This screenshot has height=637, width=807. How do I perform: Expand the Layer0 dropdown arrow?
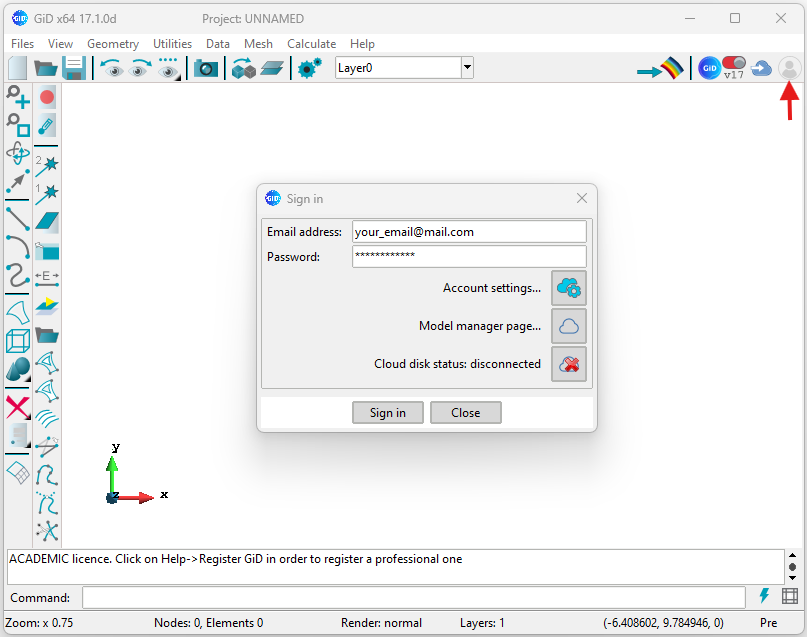pyautogui.click(x=467, y=67)
